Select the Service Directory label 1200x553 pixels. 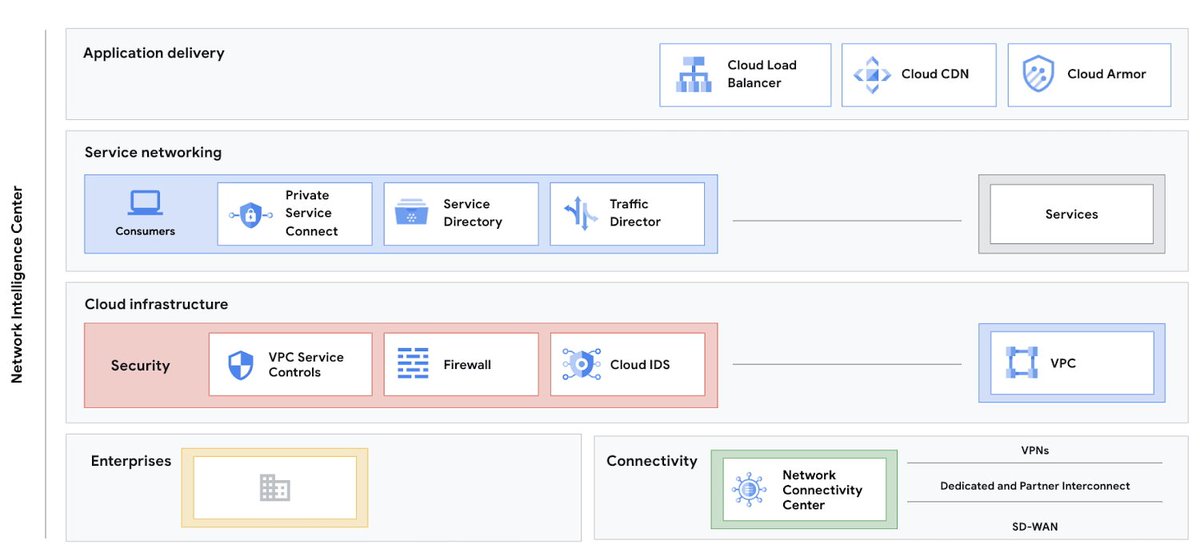tap(473, 213)
